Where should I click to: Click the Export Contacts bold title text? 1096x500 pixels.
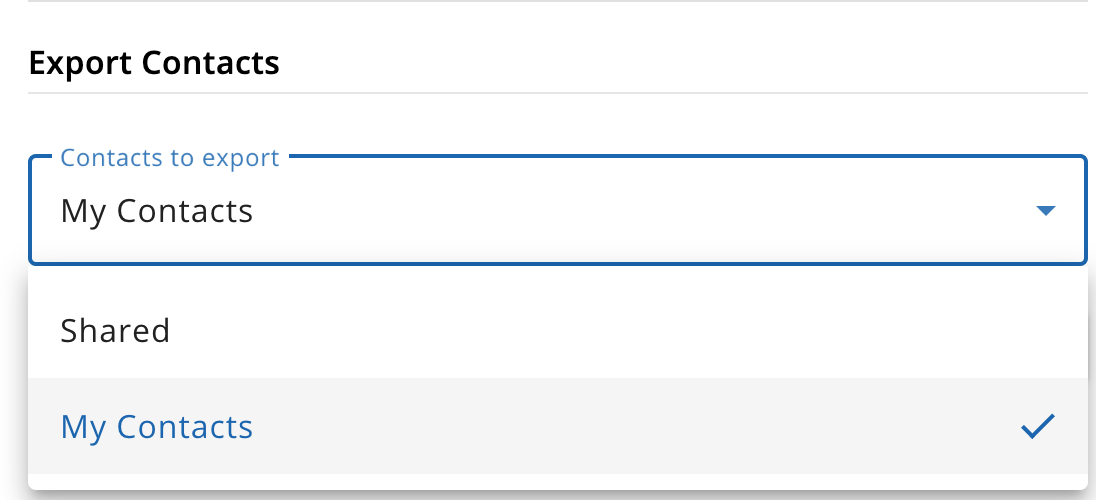point(154,63)
